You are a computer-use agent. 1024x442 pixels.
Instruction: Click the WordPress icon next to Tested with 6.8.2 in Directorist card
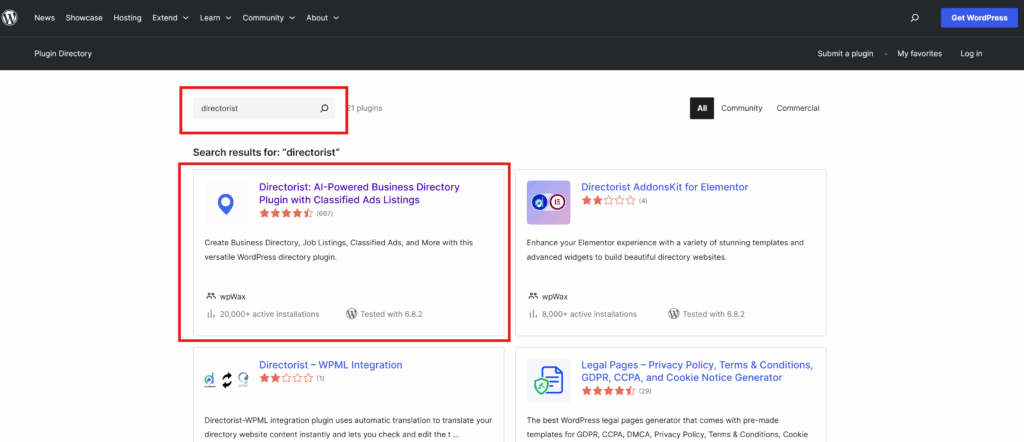coord(351,313)
